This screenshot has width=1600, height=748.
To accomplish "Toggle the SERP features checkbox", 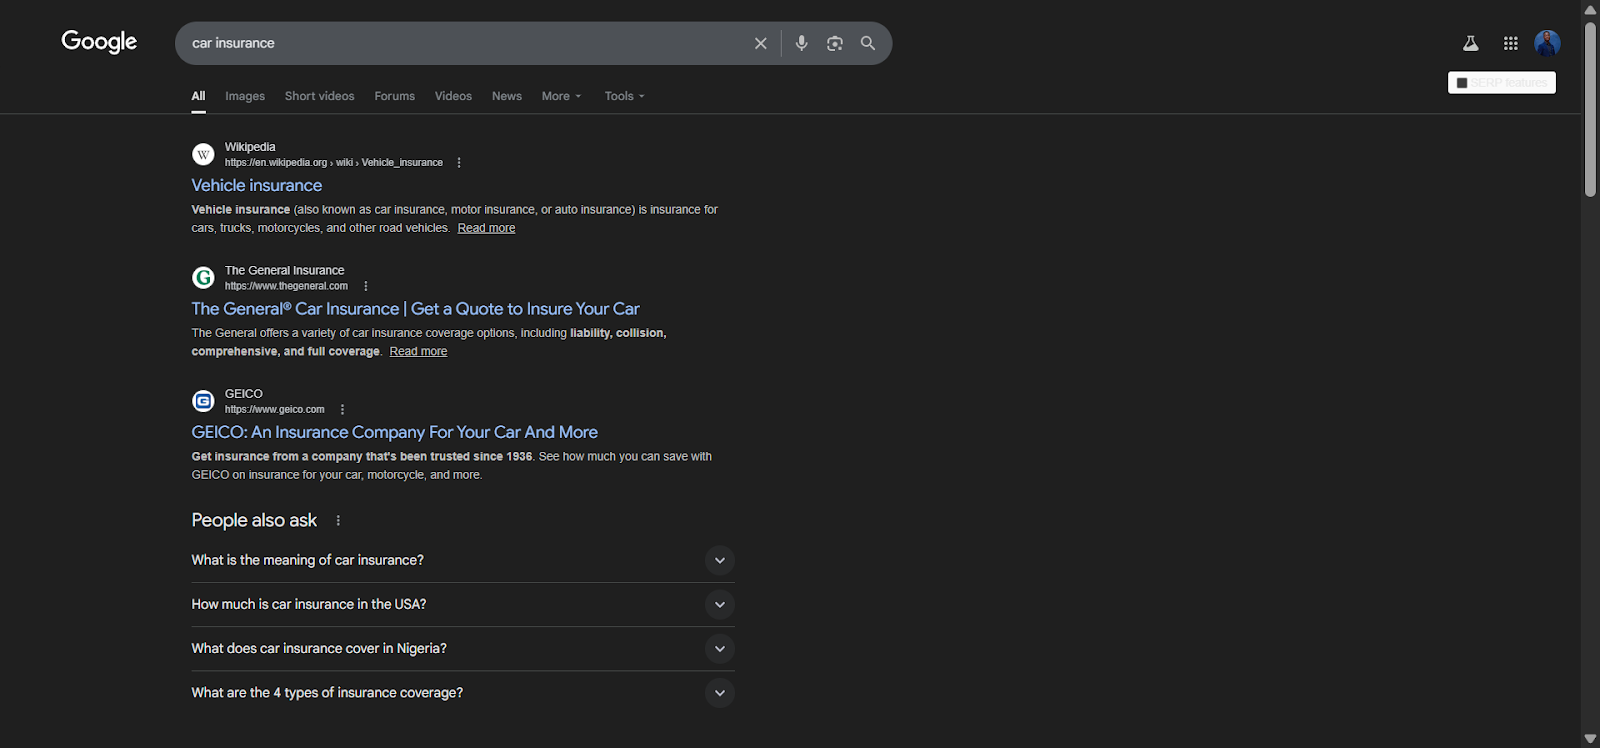I will point(1462,83).
